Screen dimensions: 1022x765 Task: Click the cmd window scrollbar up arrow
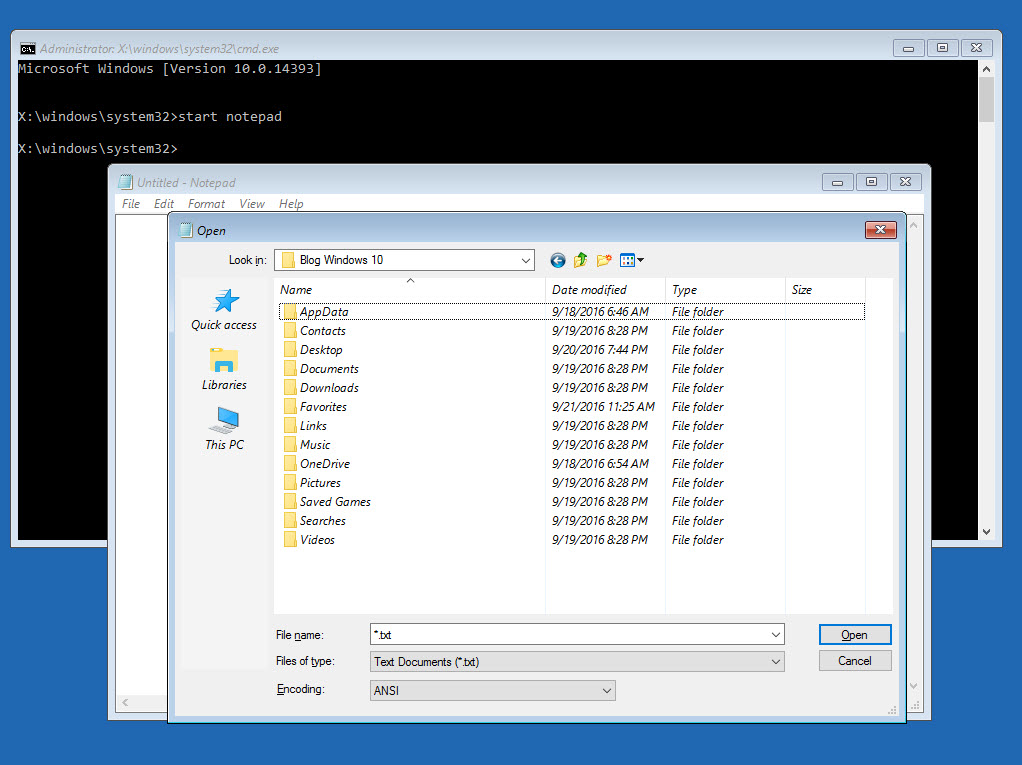tap(986, 69)
